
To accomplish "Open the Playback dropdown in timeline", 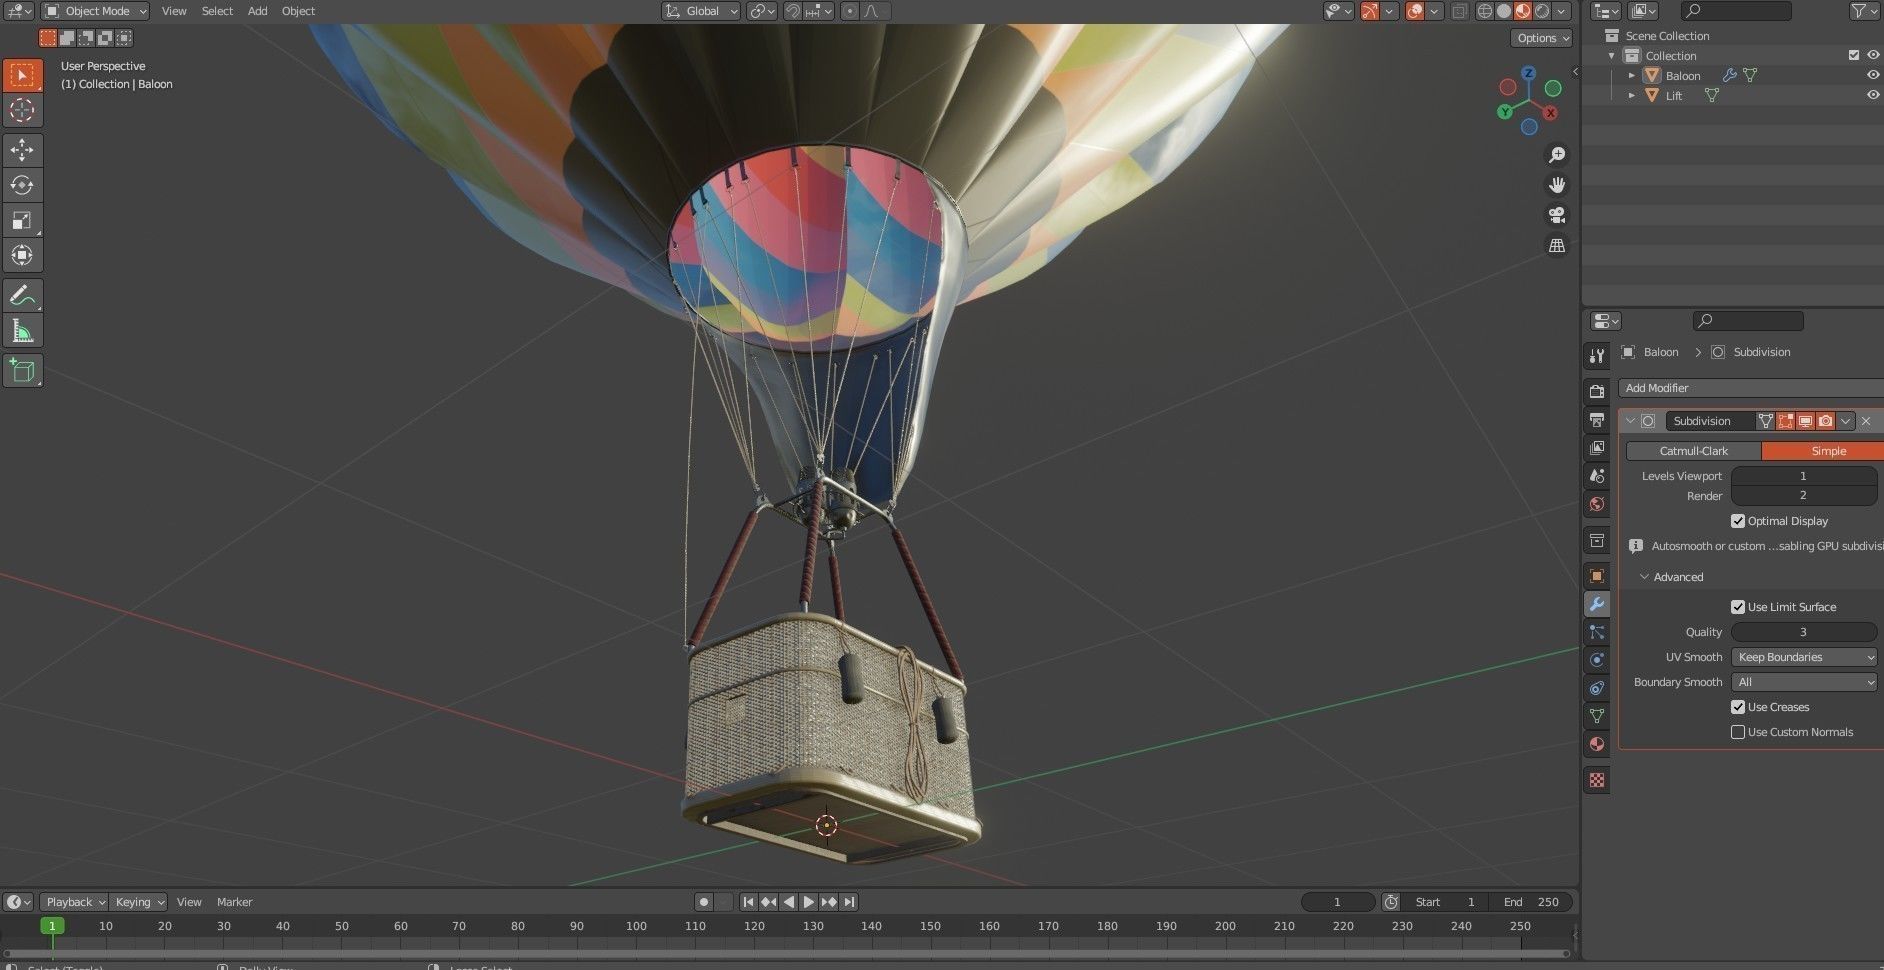I will [x=75, y=902].
